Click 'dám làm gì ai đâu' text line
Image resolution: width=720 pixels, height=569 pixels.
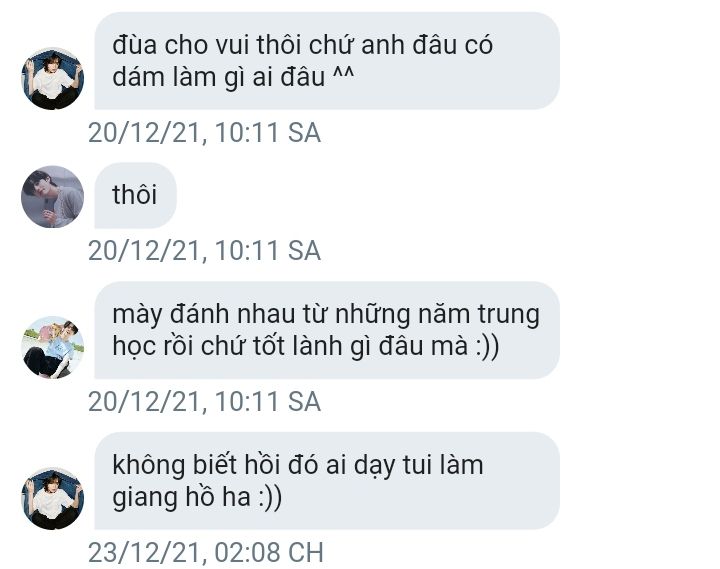coord(219,77)
